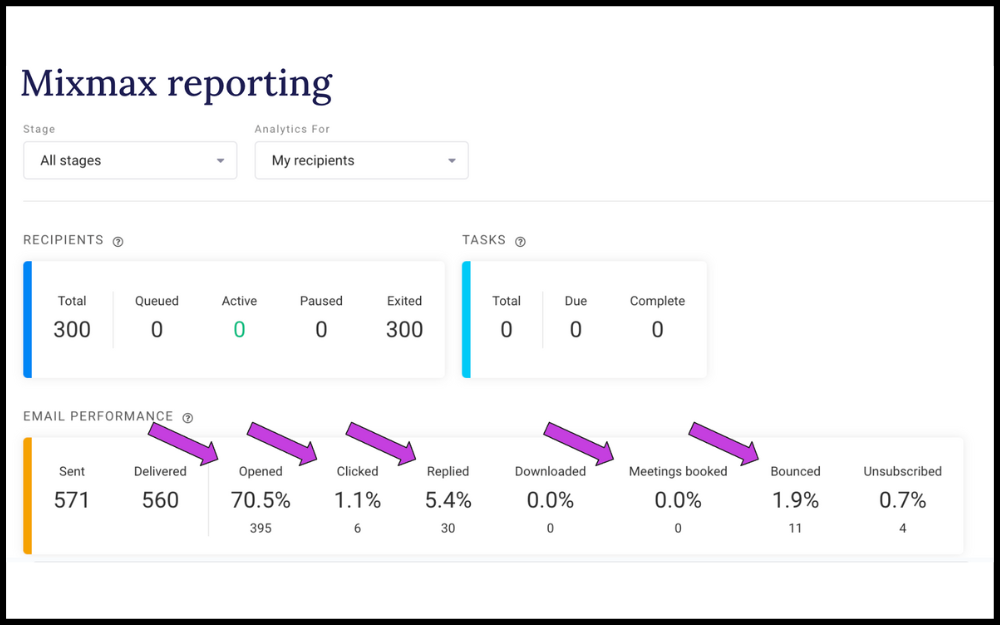
Task: Select the Complete count under TASKS
Action: (657, 329)
